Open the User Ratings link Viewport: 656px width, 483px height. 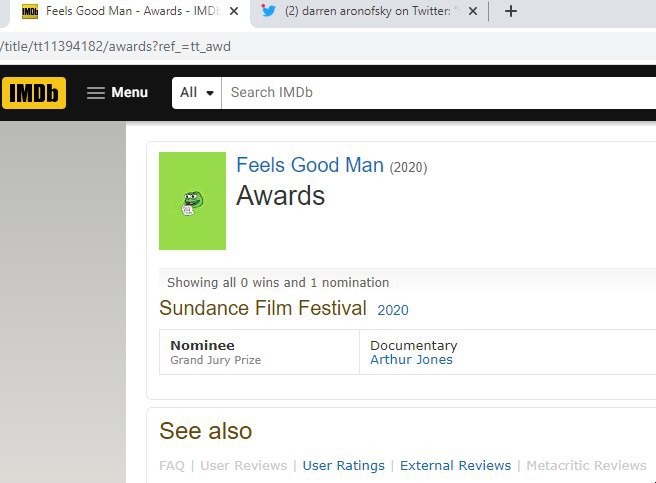coord(343,465)
